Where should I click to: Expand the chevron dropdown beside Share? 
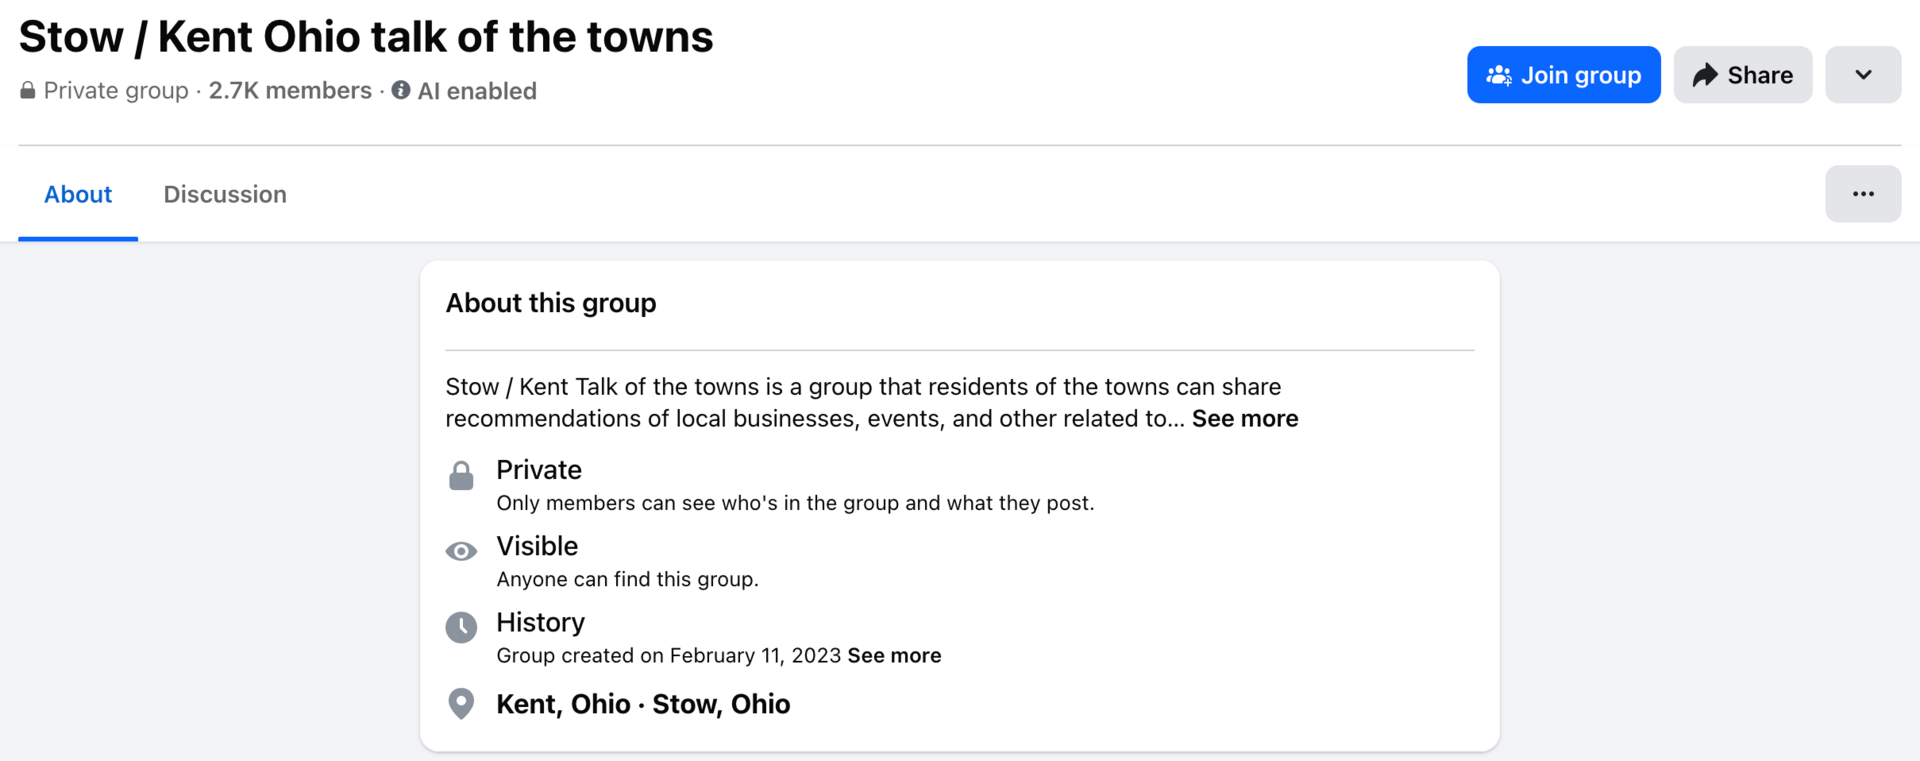pyautogui.click(x=1862, y=75)
